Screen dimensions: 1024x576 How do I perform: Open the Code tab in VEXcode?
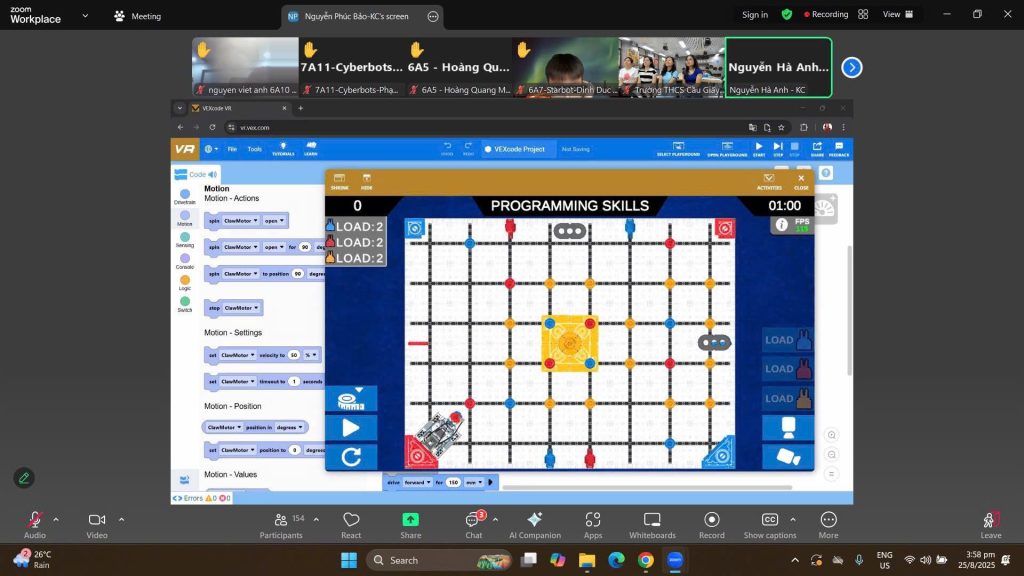pyautogui.click(x=196, y=174)
